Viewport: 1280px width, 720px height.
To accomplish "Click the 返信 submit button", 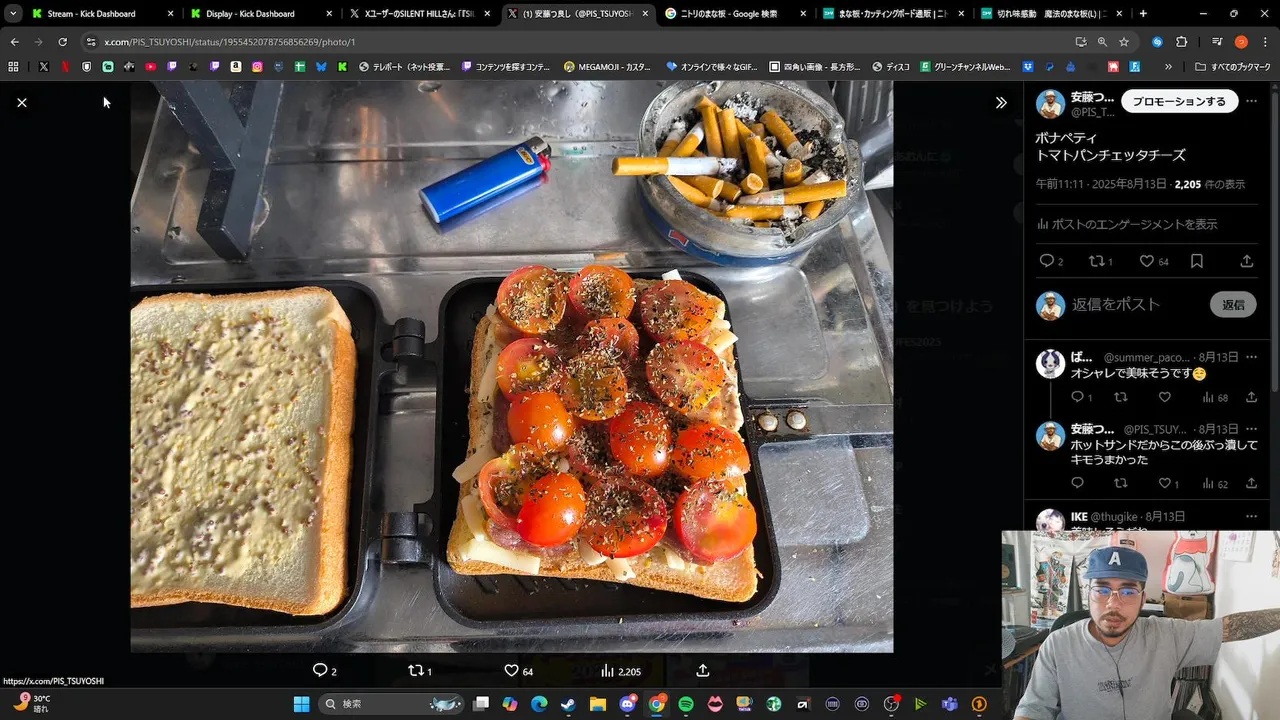I will coord(1233,304).
